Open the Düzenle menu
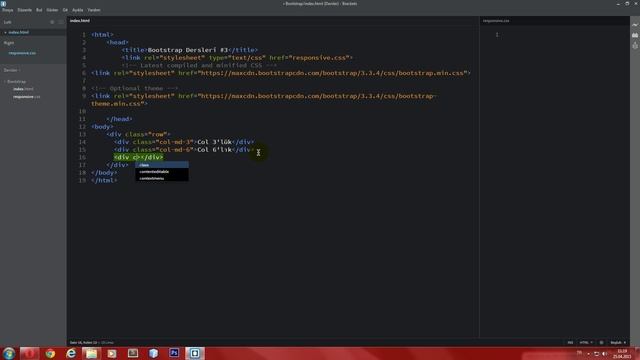640x360 pixels. pyautogui.click(x=25, y=10)
